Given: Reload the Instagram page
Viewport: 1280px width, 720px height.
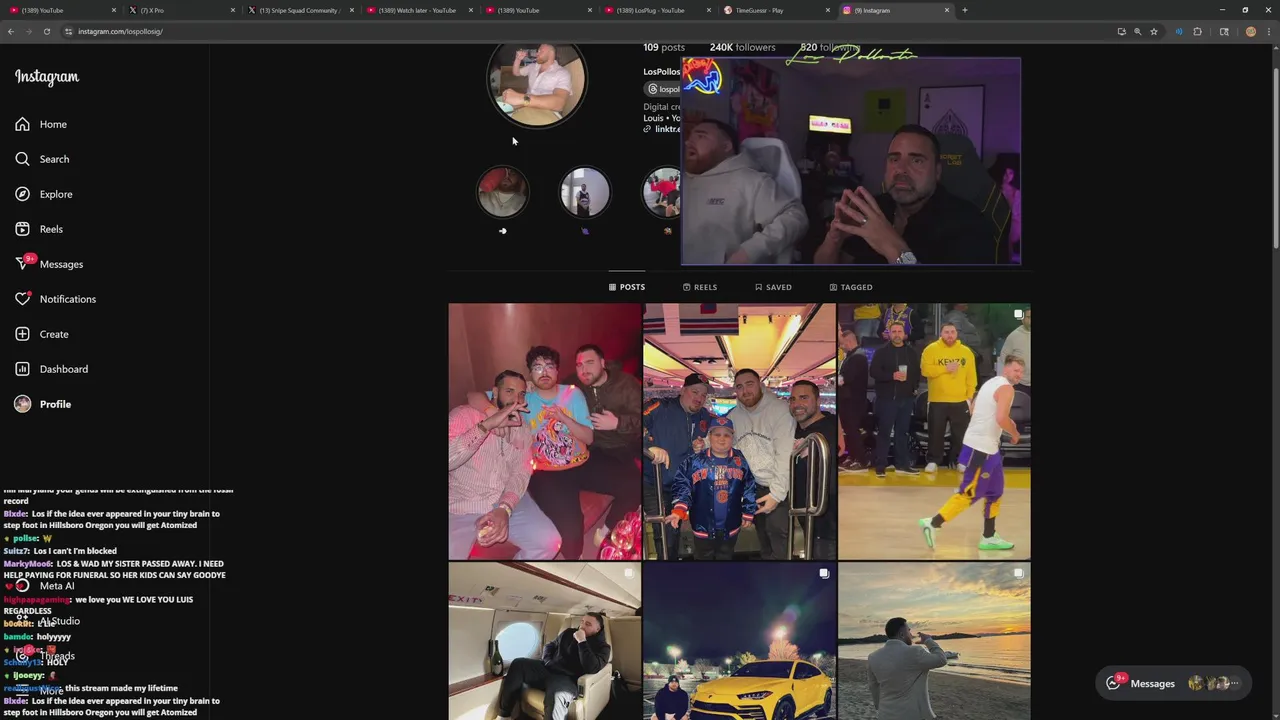Looking at the screenshot, I should click(x=47, y=31).
